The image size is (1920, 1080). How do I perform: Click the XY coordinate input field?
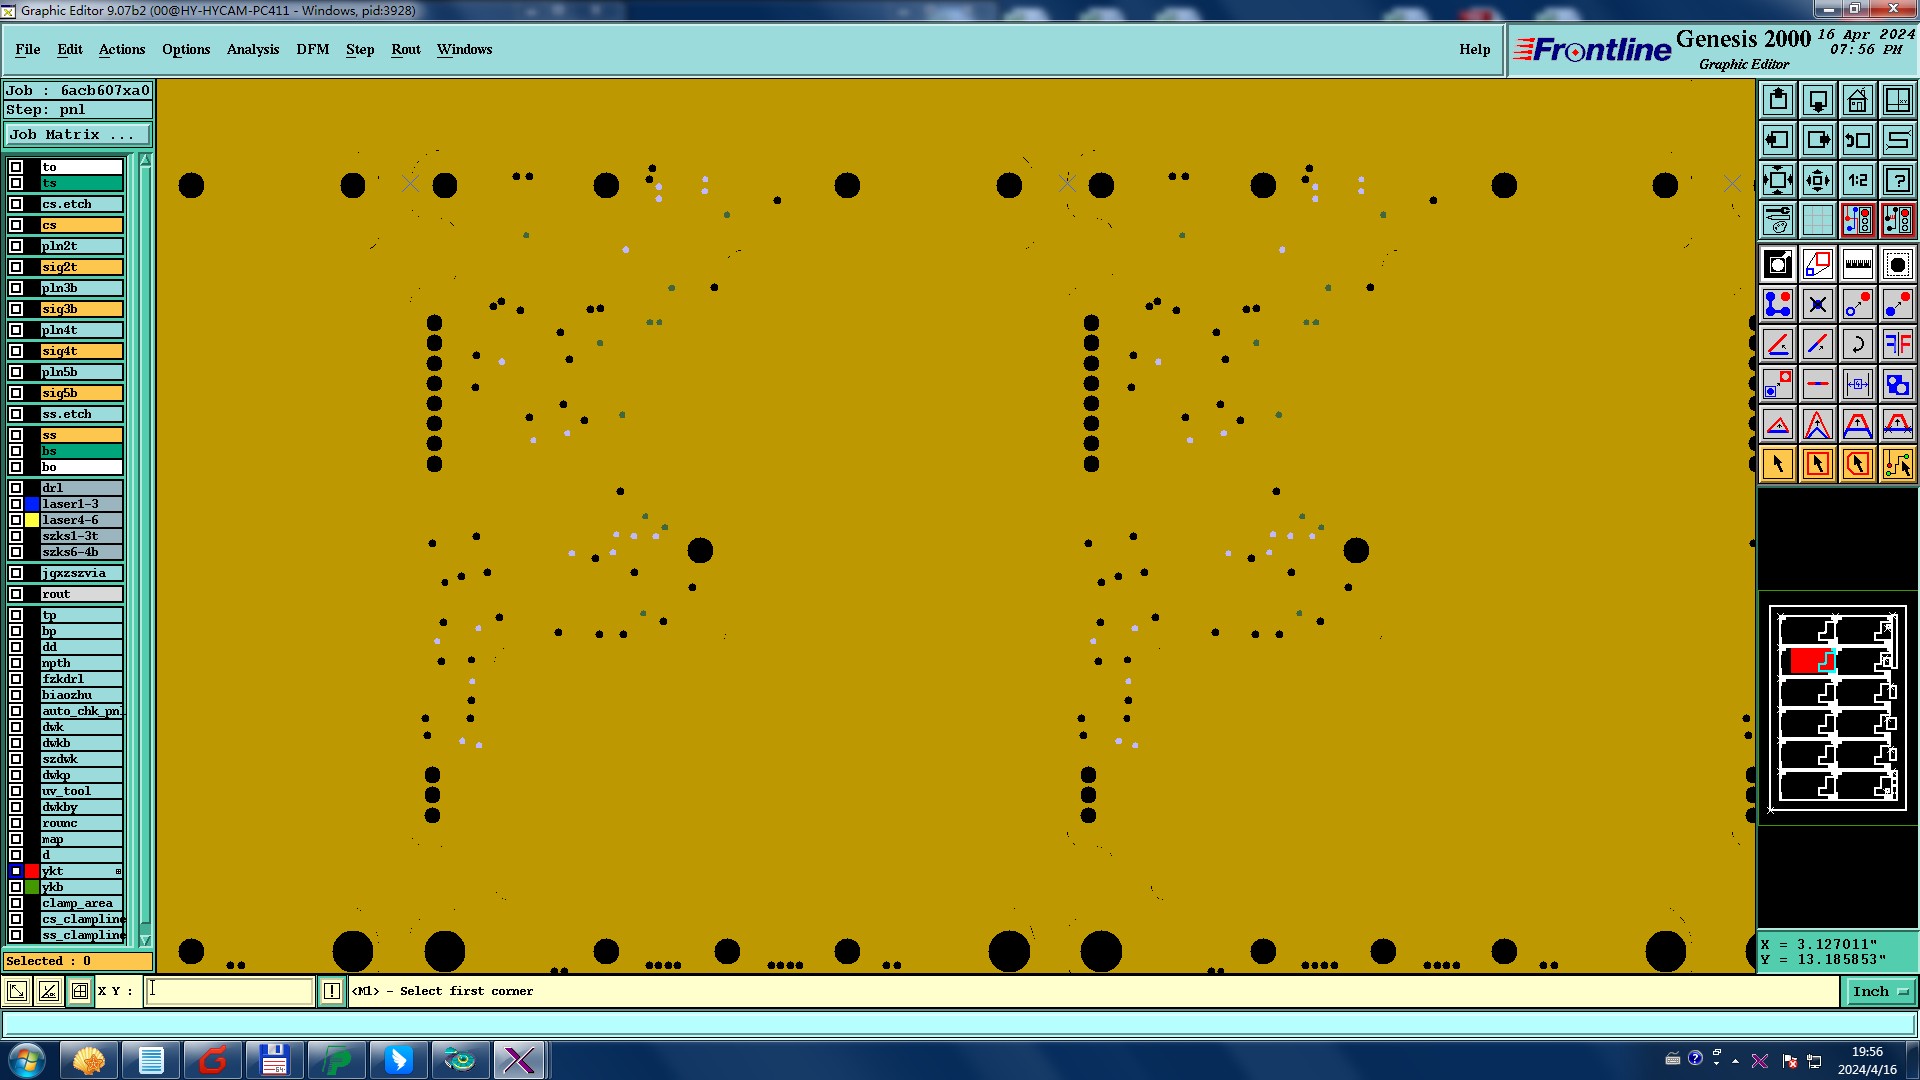click(x=230, y=991)
